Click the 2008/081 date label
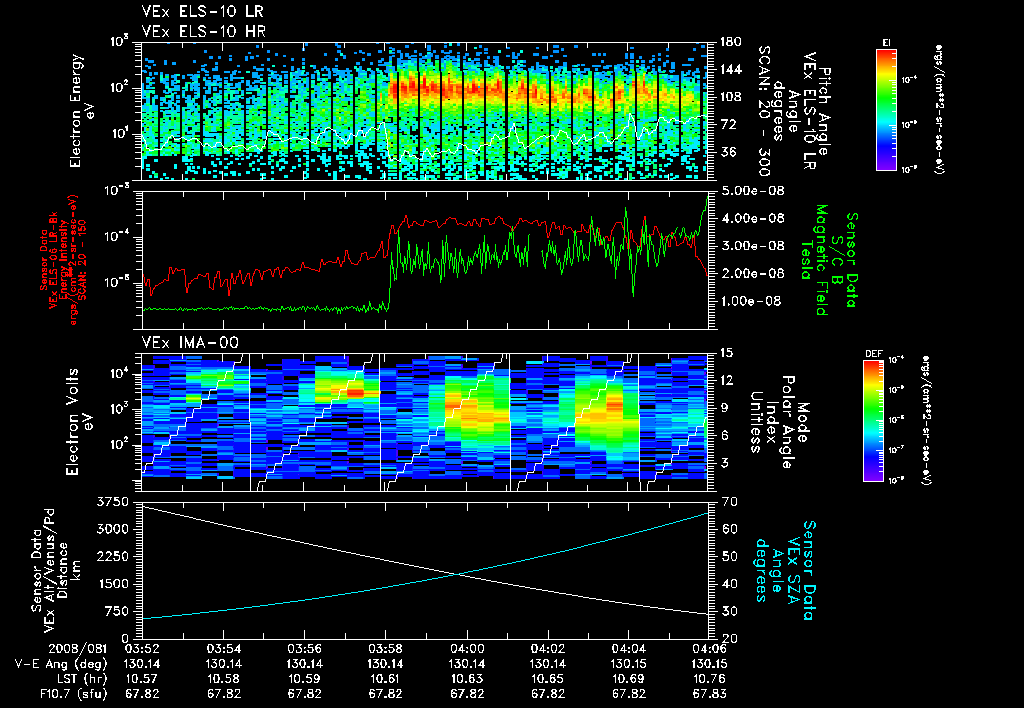 [x=78, y=649]
